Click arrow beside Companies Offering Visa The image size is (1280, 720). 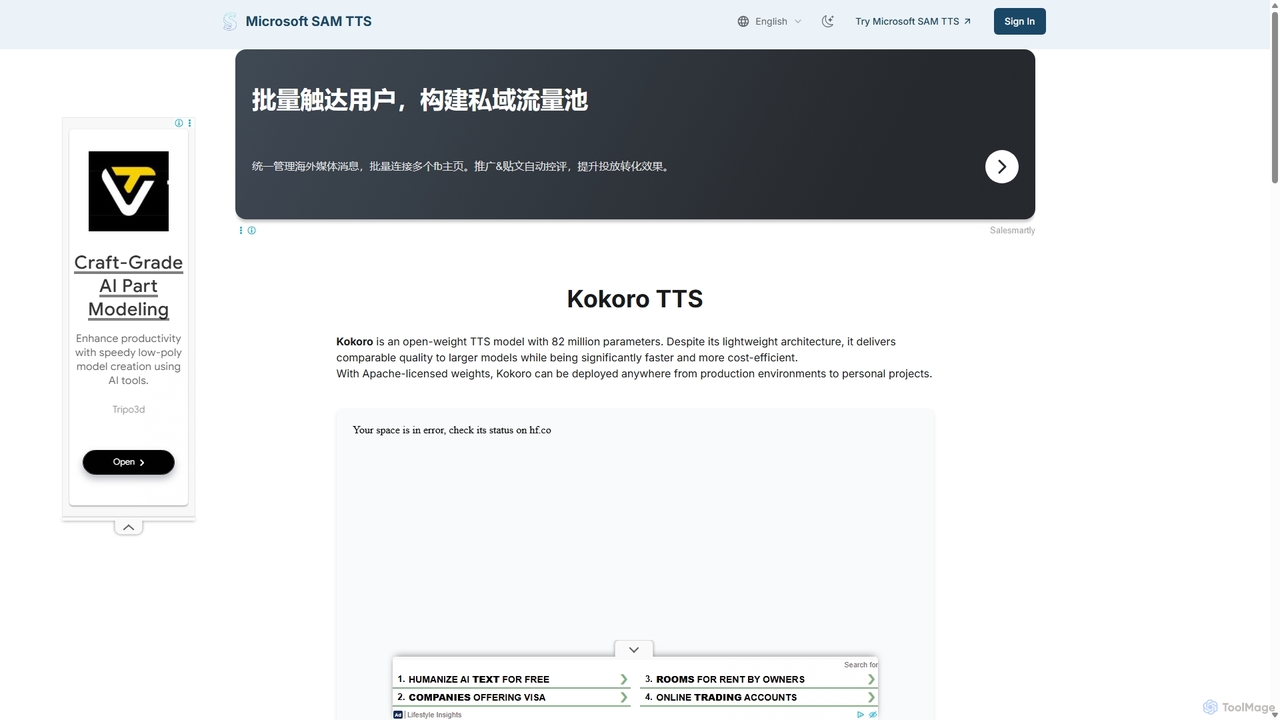tap(624, 697)
